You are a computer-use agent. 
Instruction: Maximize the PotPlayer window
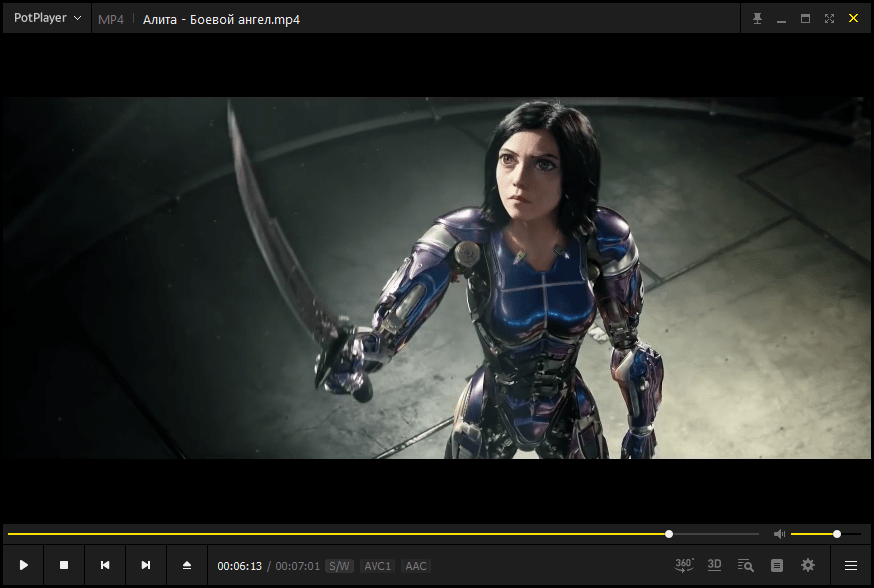805,18
